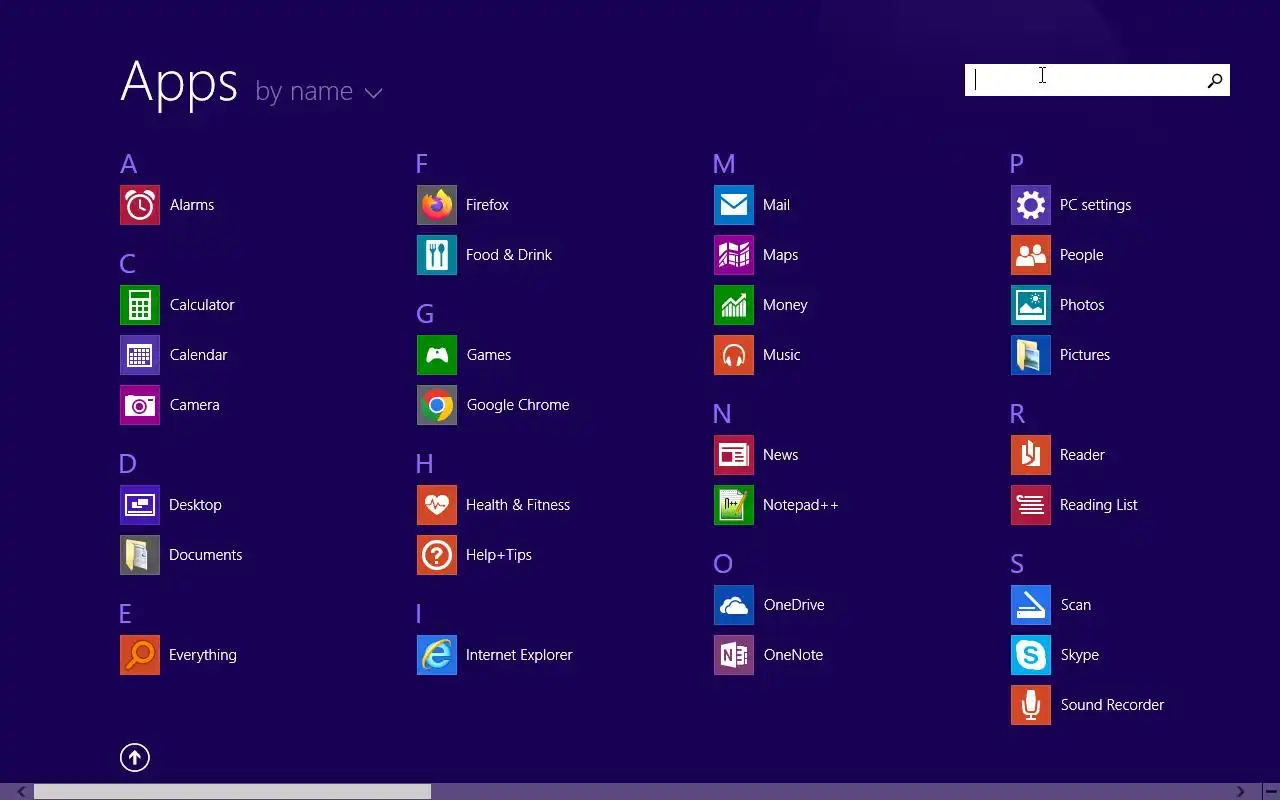Click the letter A group header
1280x800 pixels.
(128, 164)
